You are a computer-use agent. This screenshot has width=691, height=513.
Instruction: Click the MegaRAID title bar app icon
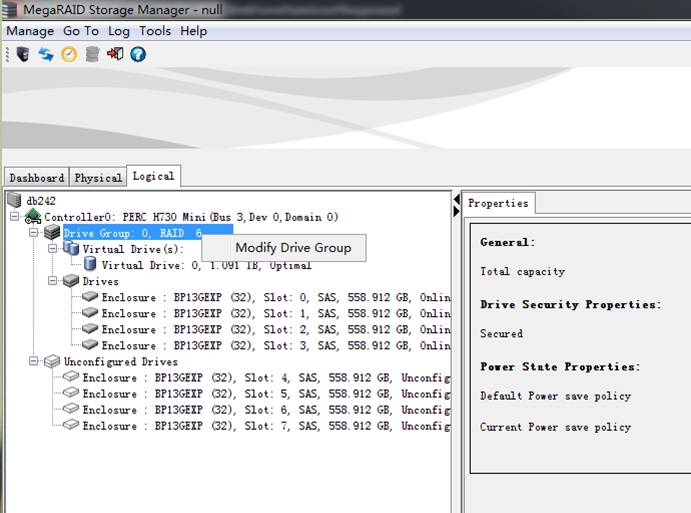[10, 10]
